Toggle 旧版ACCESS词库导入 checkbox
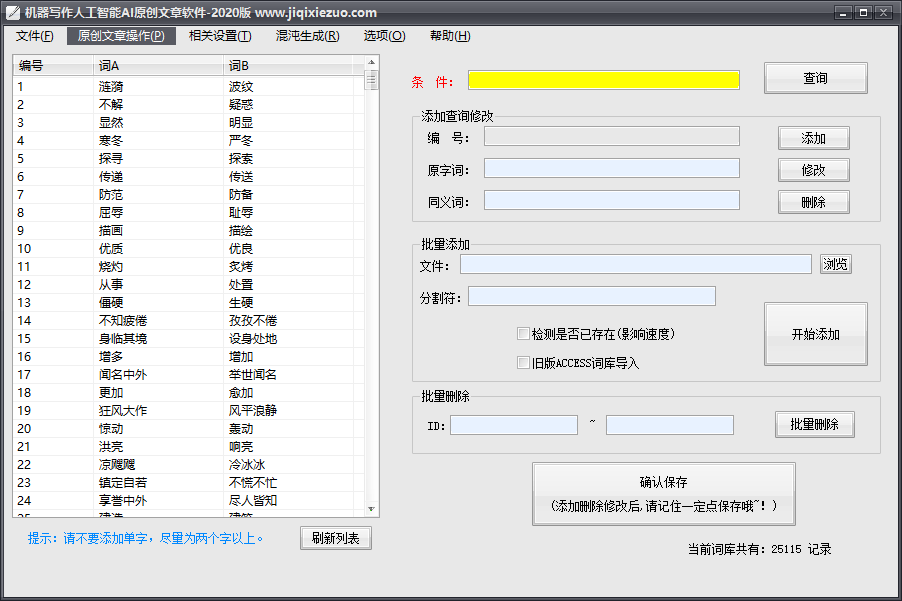Image resolution: width=902 pixels, height=601 pixels. (x=523, y=363)
